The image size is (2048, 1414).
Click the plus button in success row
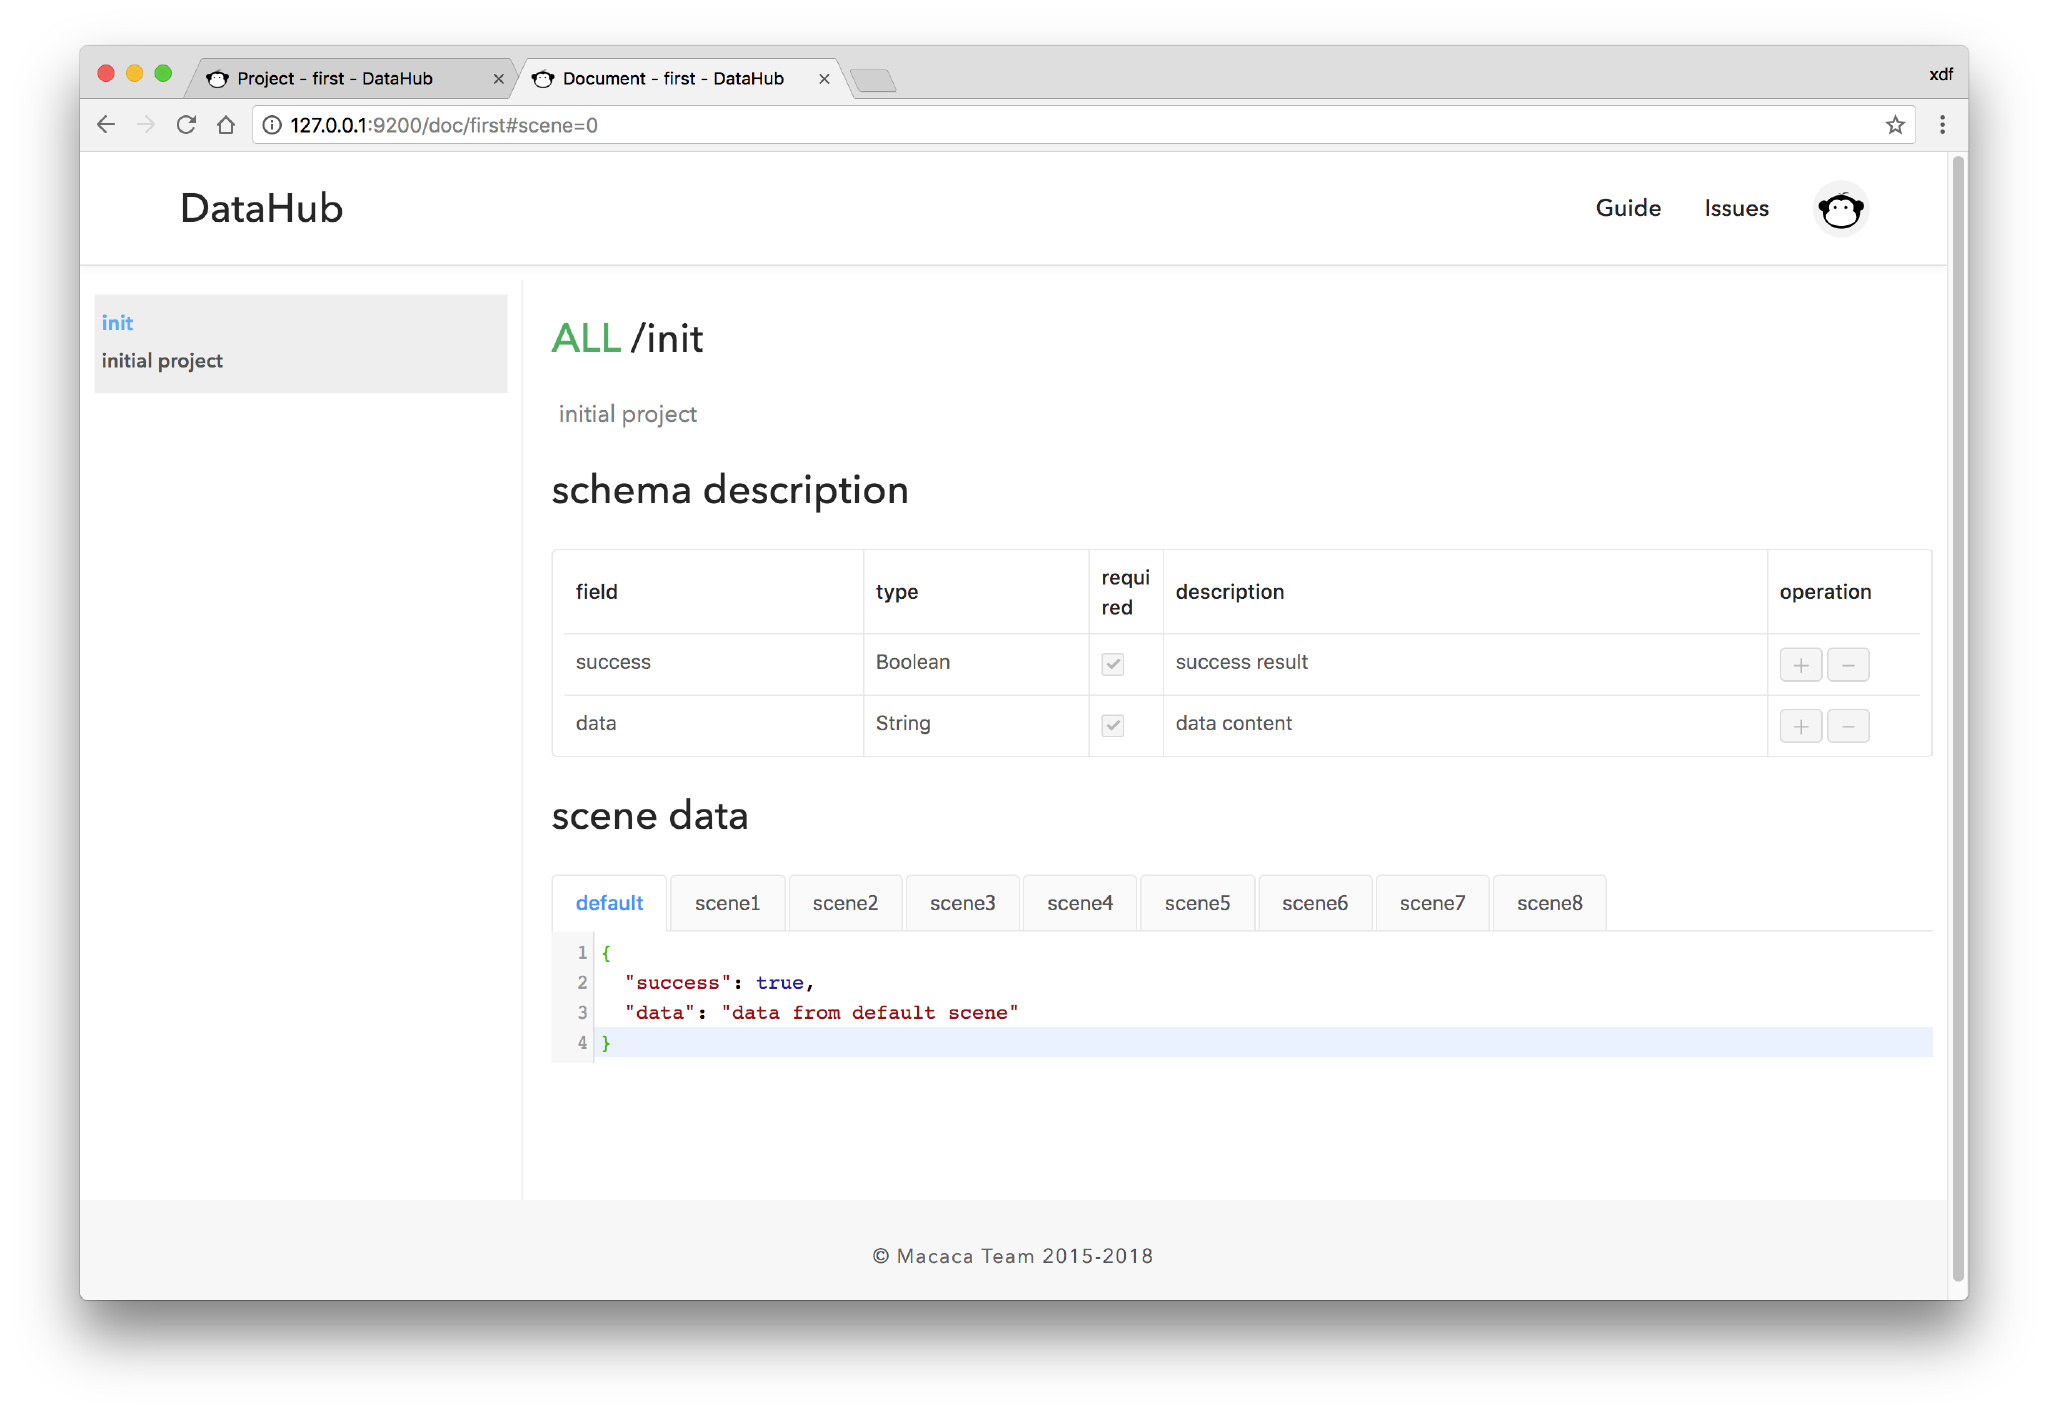coord(1800,665)
